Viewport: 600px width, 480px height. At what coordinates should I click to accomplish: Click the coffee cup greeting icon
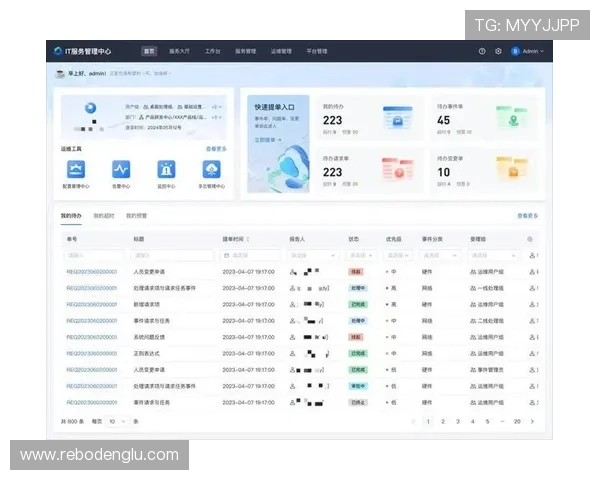pos(60,73)
